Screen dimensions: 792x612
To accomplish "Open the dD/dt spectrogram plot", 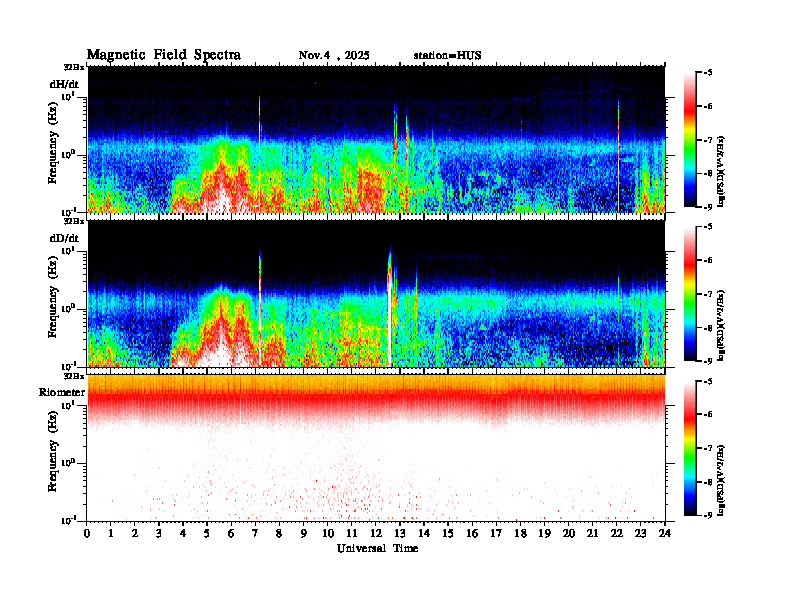I will point(376,293).
